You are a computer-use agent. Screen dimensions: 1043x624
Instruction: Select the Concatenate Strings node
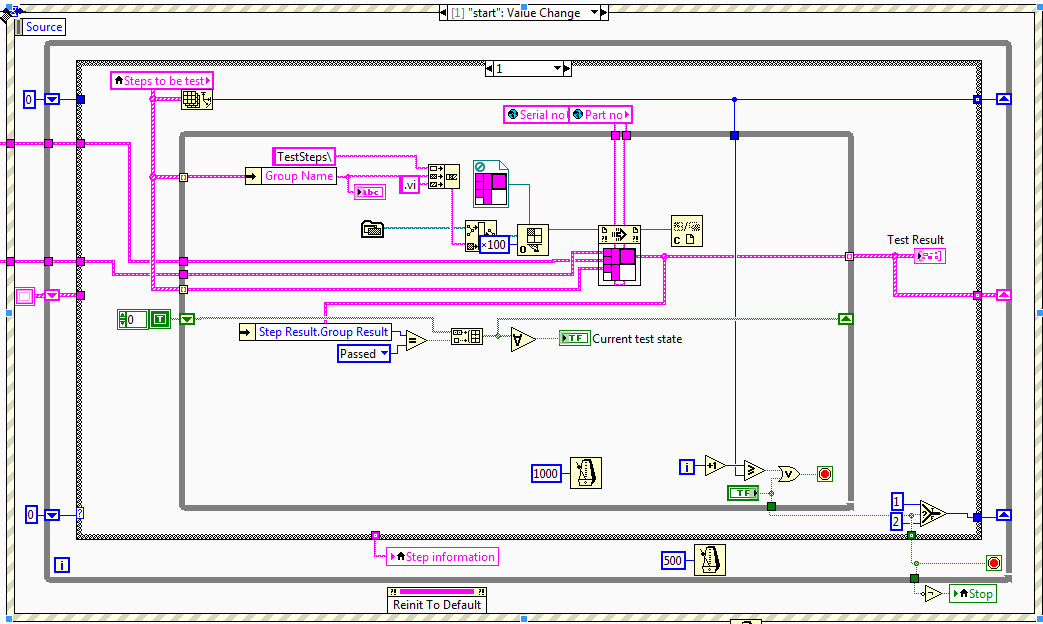pyautogui.click(x=444, y=176)
